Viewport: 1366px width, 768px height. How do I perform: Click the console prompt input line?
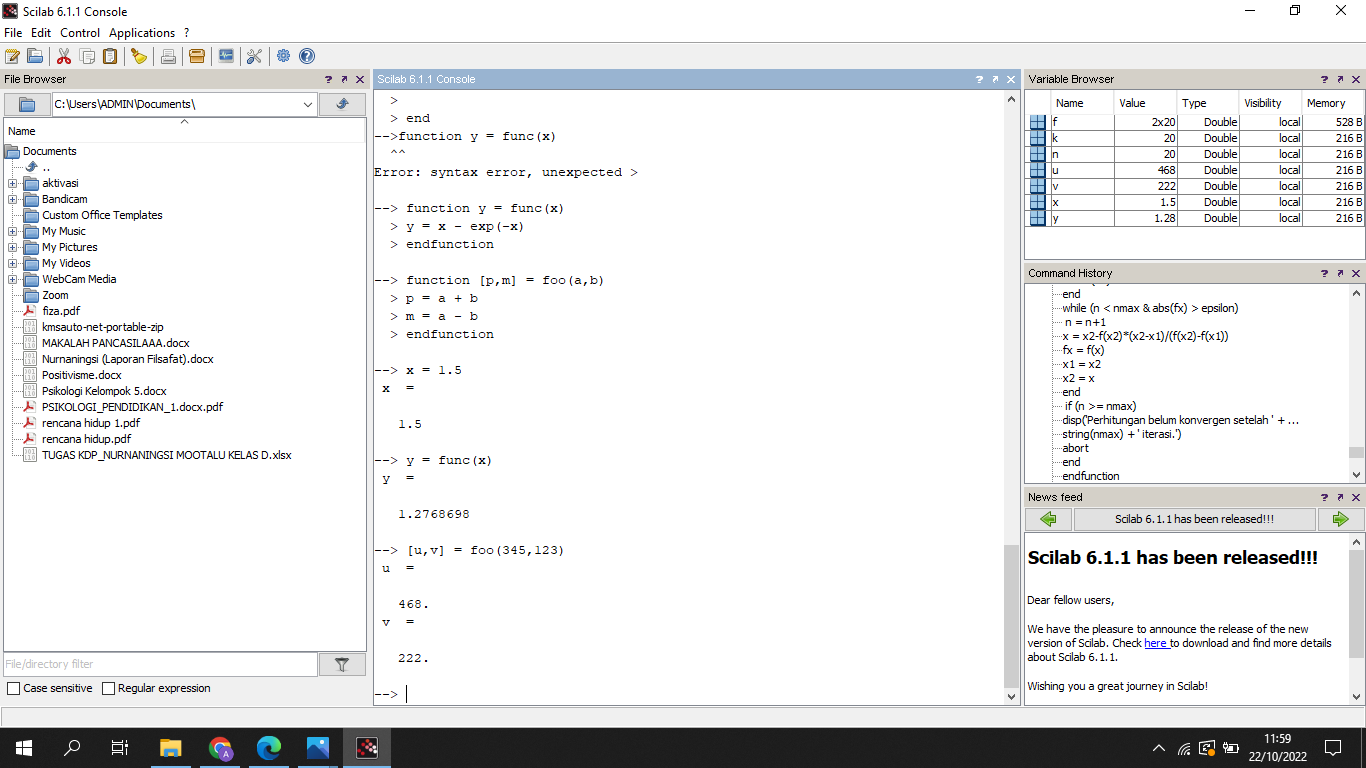pyautogui.click(x=689, y=694)
